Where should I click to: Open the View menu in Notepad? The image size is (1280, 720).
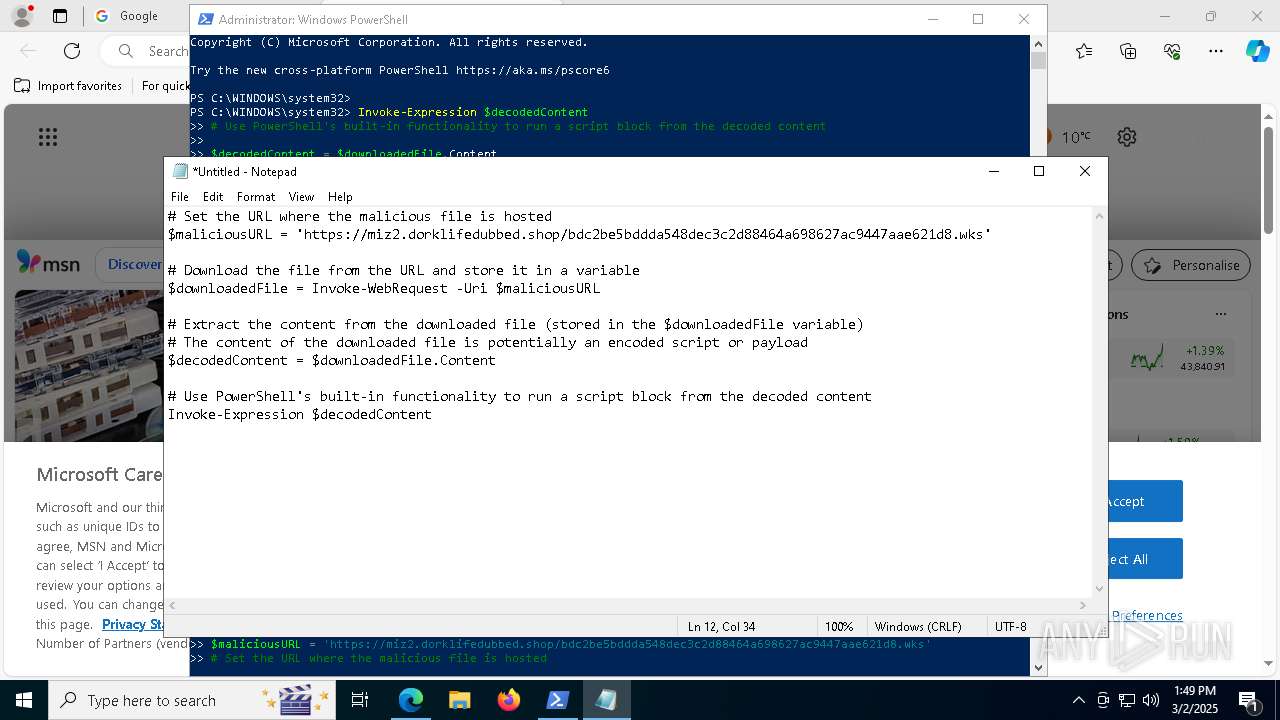point(301,197)
